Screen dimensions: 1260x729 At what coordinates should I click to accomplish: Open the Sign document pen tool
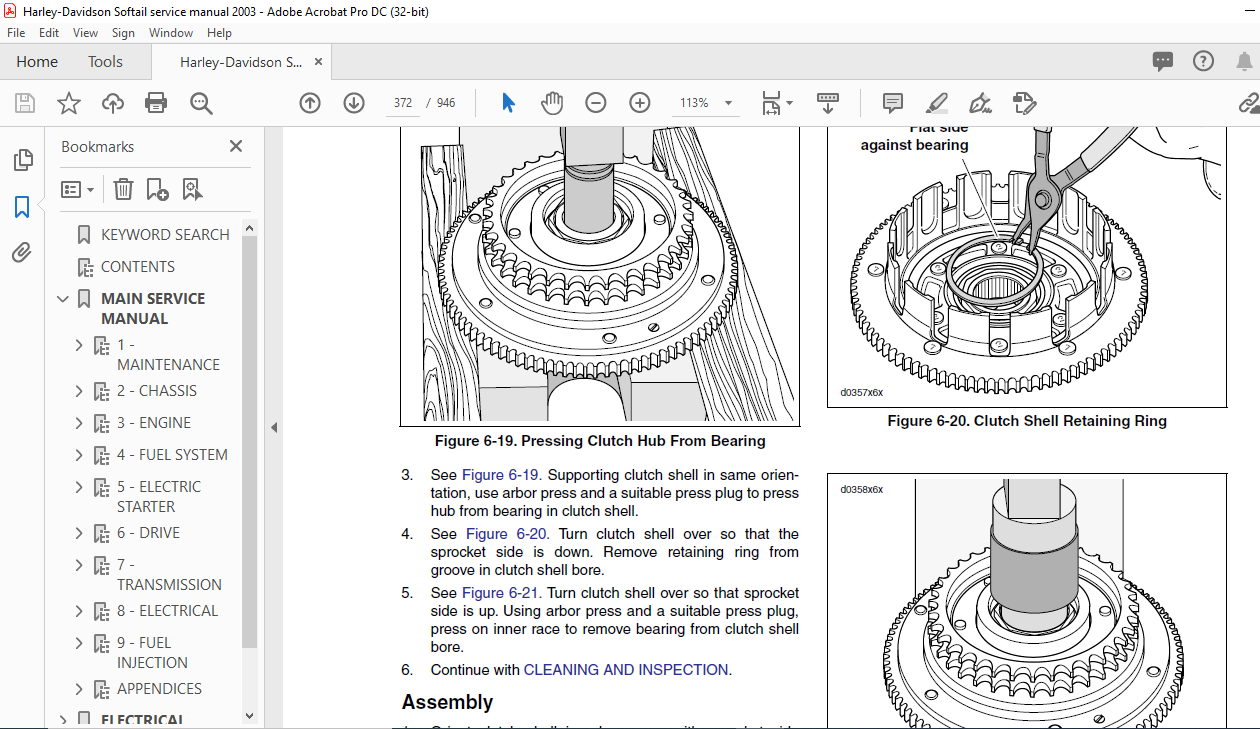981,103
